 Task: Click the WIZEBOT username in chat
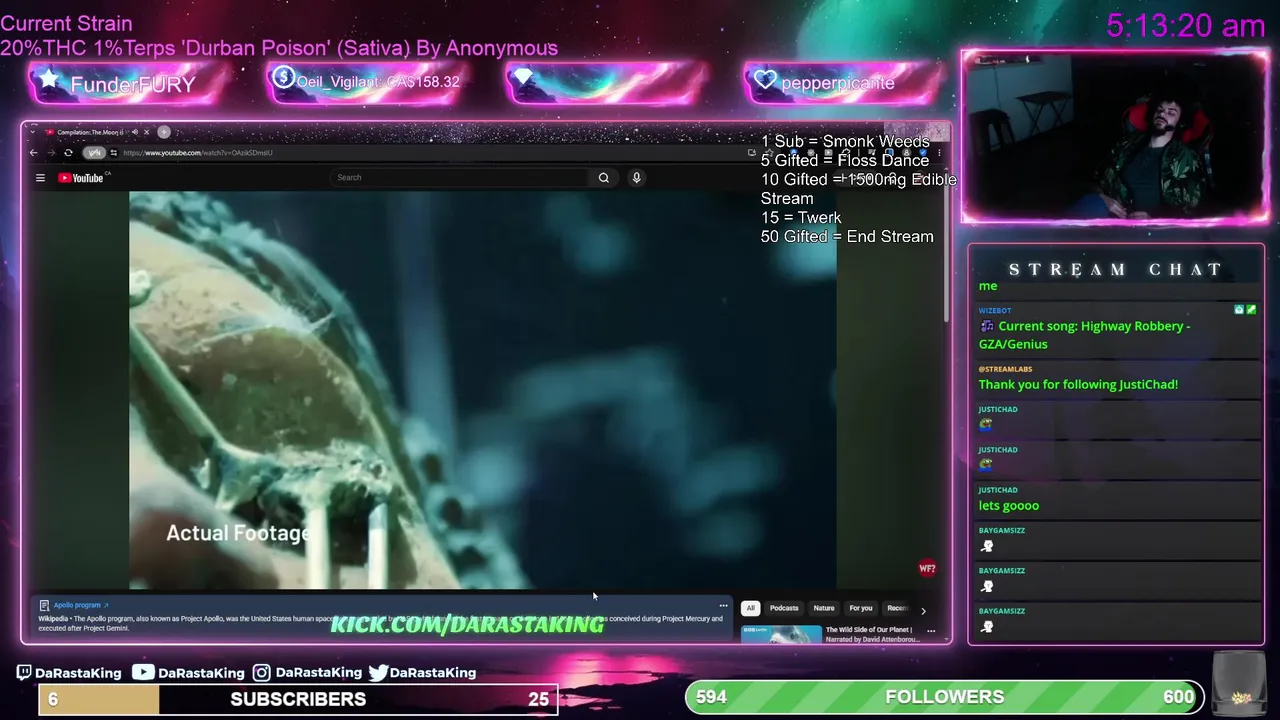(995, 311)
